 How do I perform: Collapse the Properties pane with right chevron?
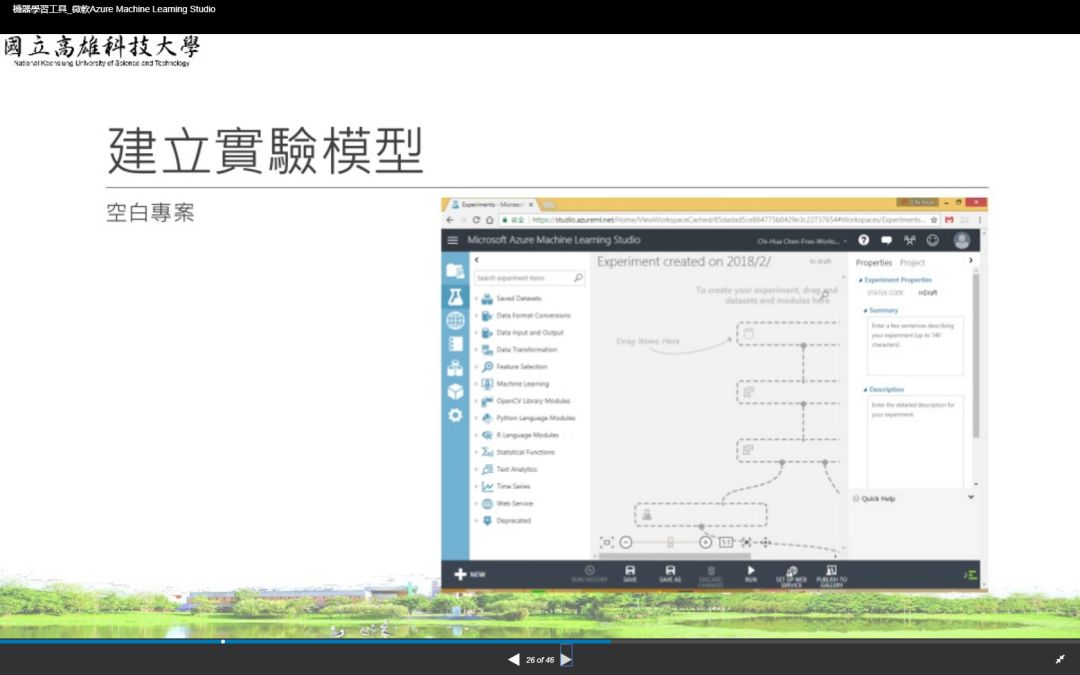coord(971,260)
